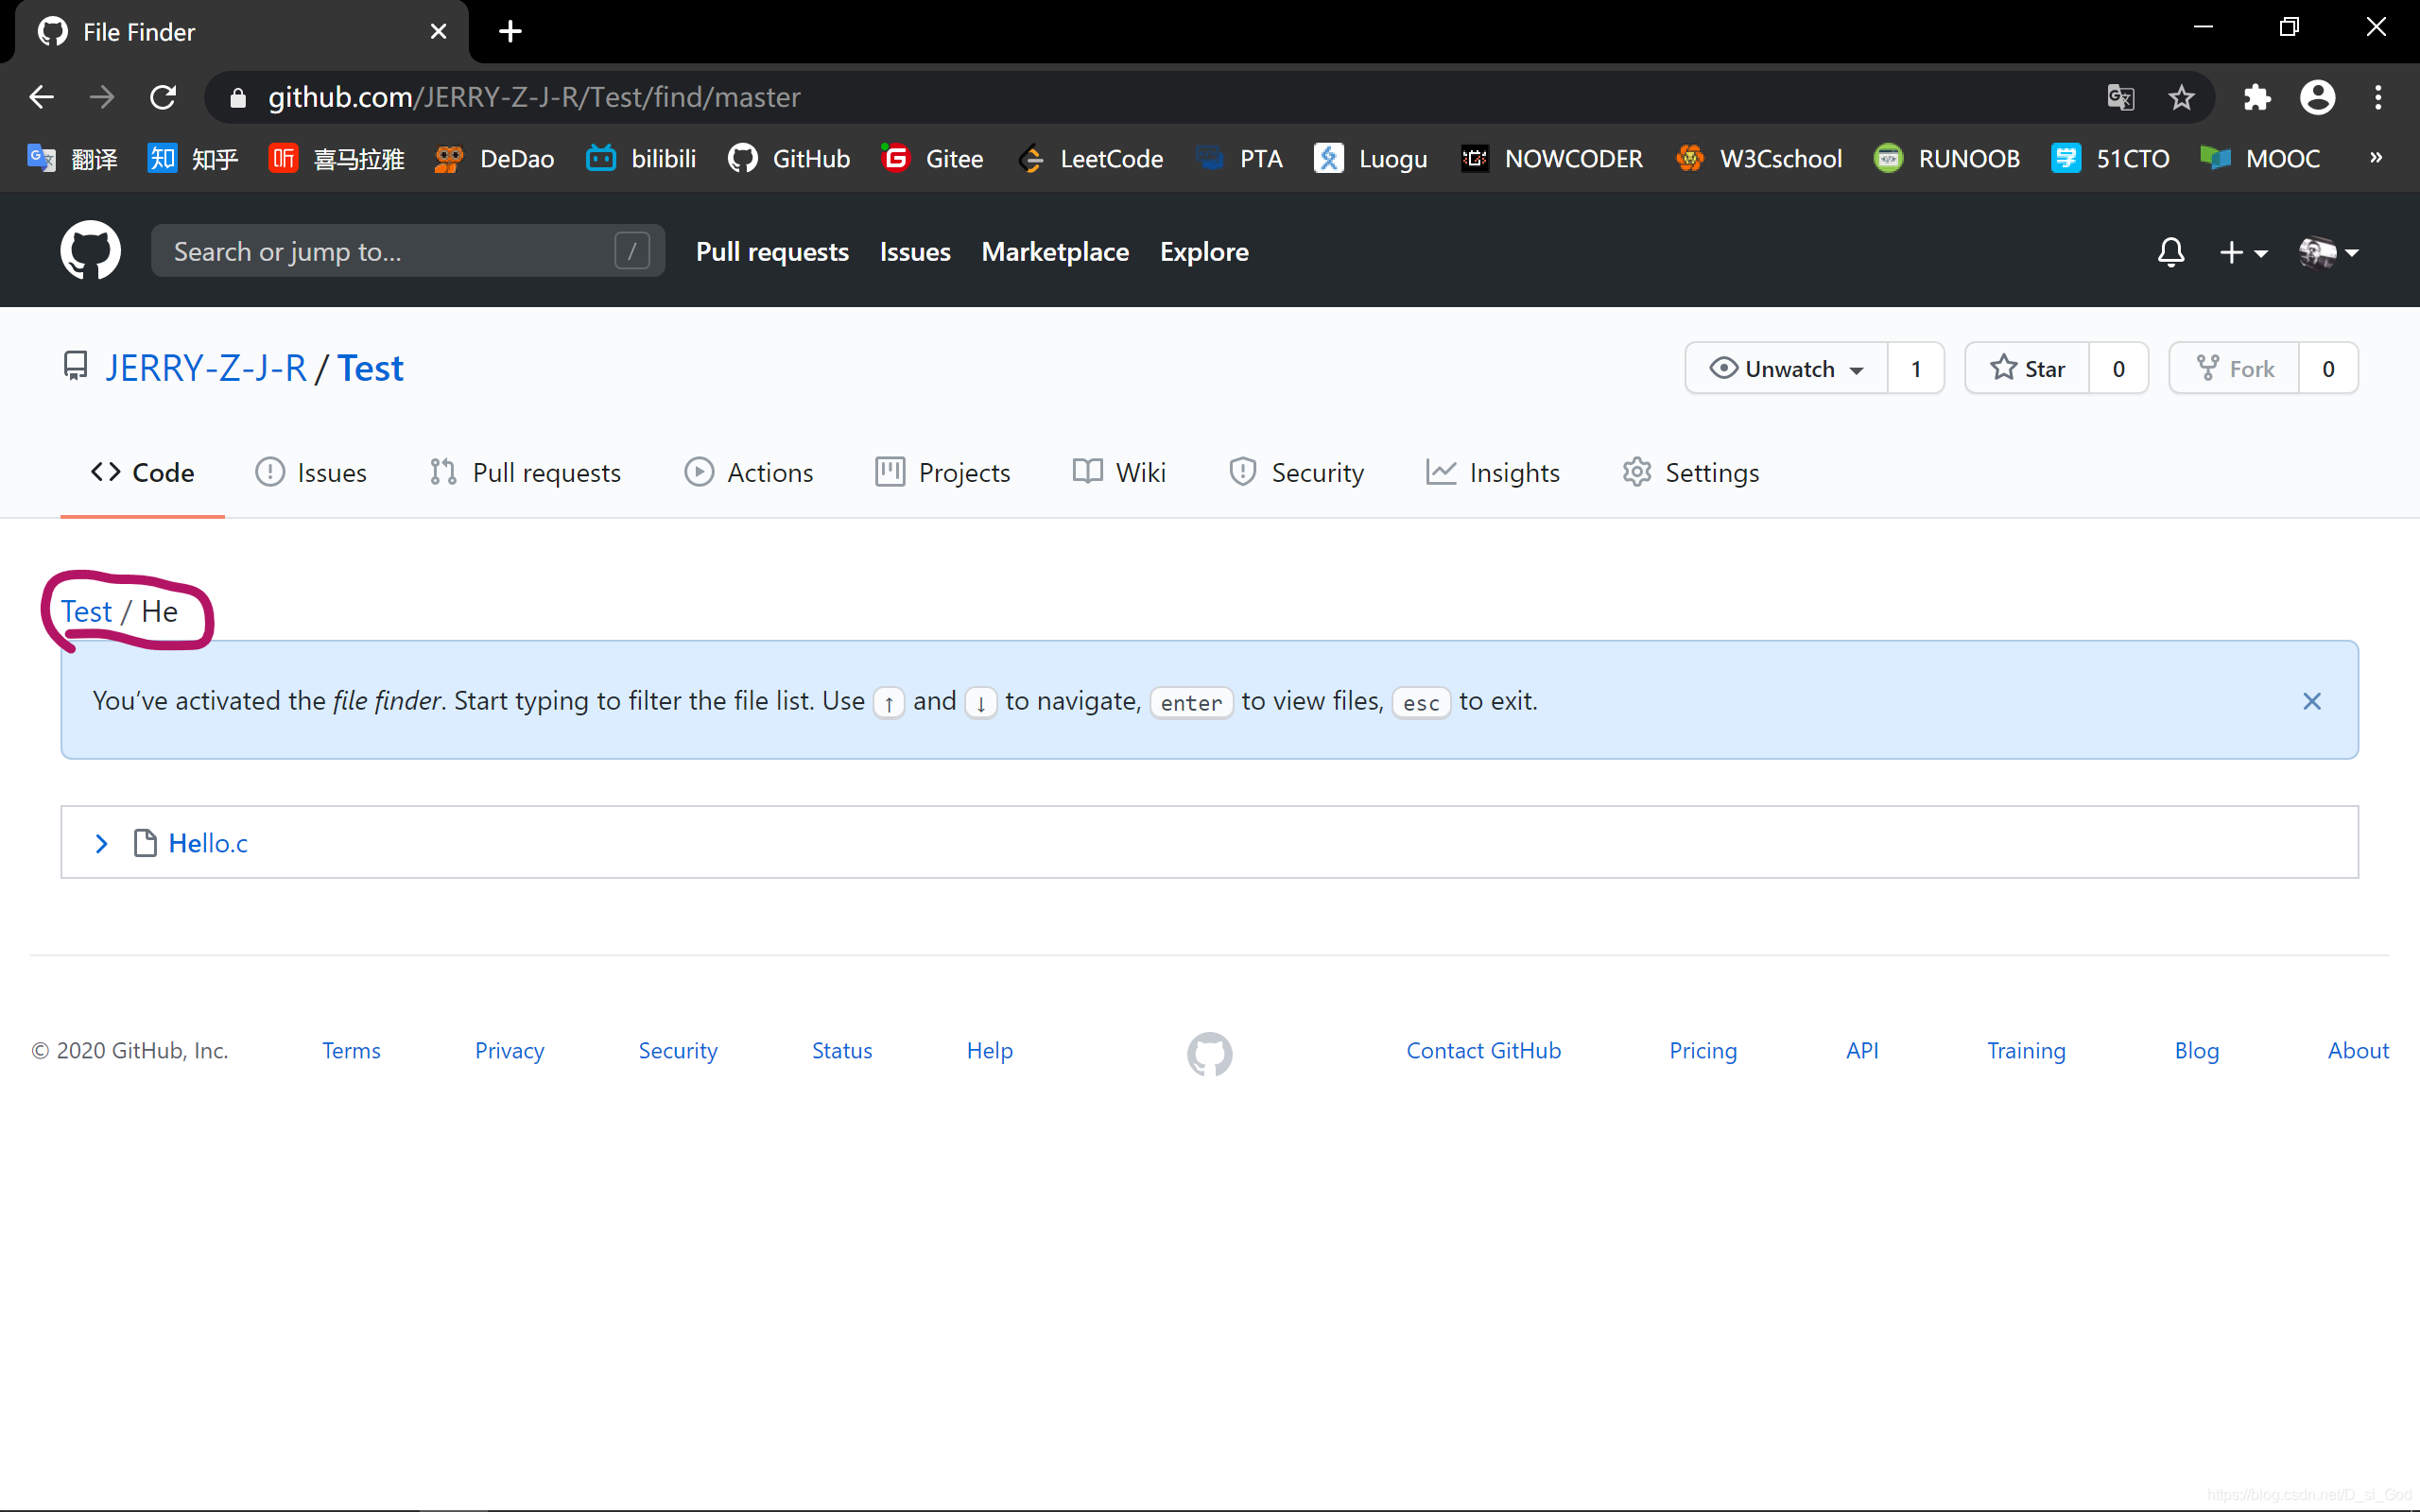This screenshot has width=2420, height=1512.
Task: Go to the JERRY-Z-J-R profile link
Action: (x=206, y=369)
